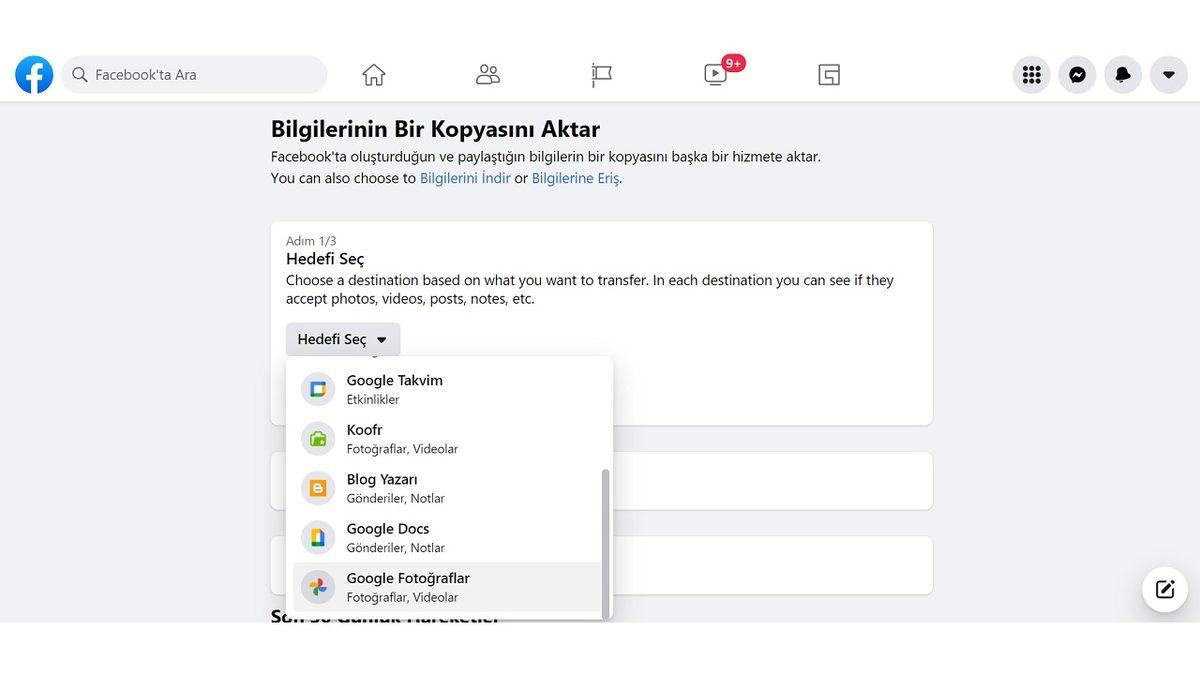Open Messenger from the chat icon
The width and height of the screenshot is (1200, 675).
coord(1077,74)
